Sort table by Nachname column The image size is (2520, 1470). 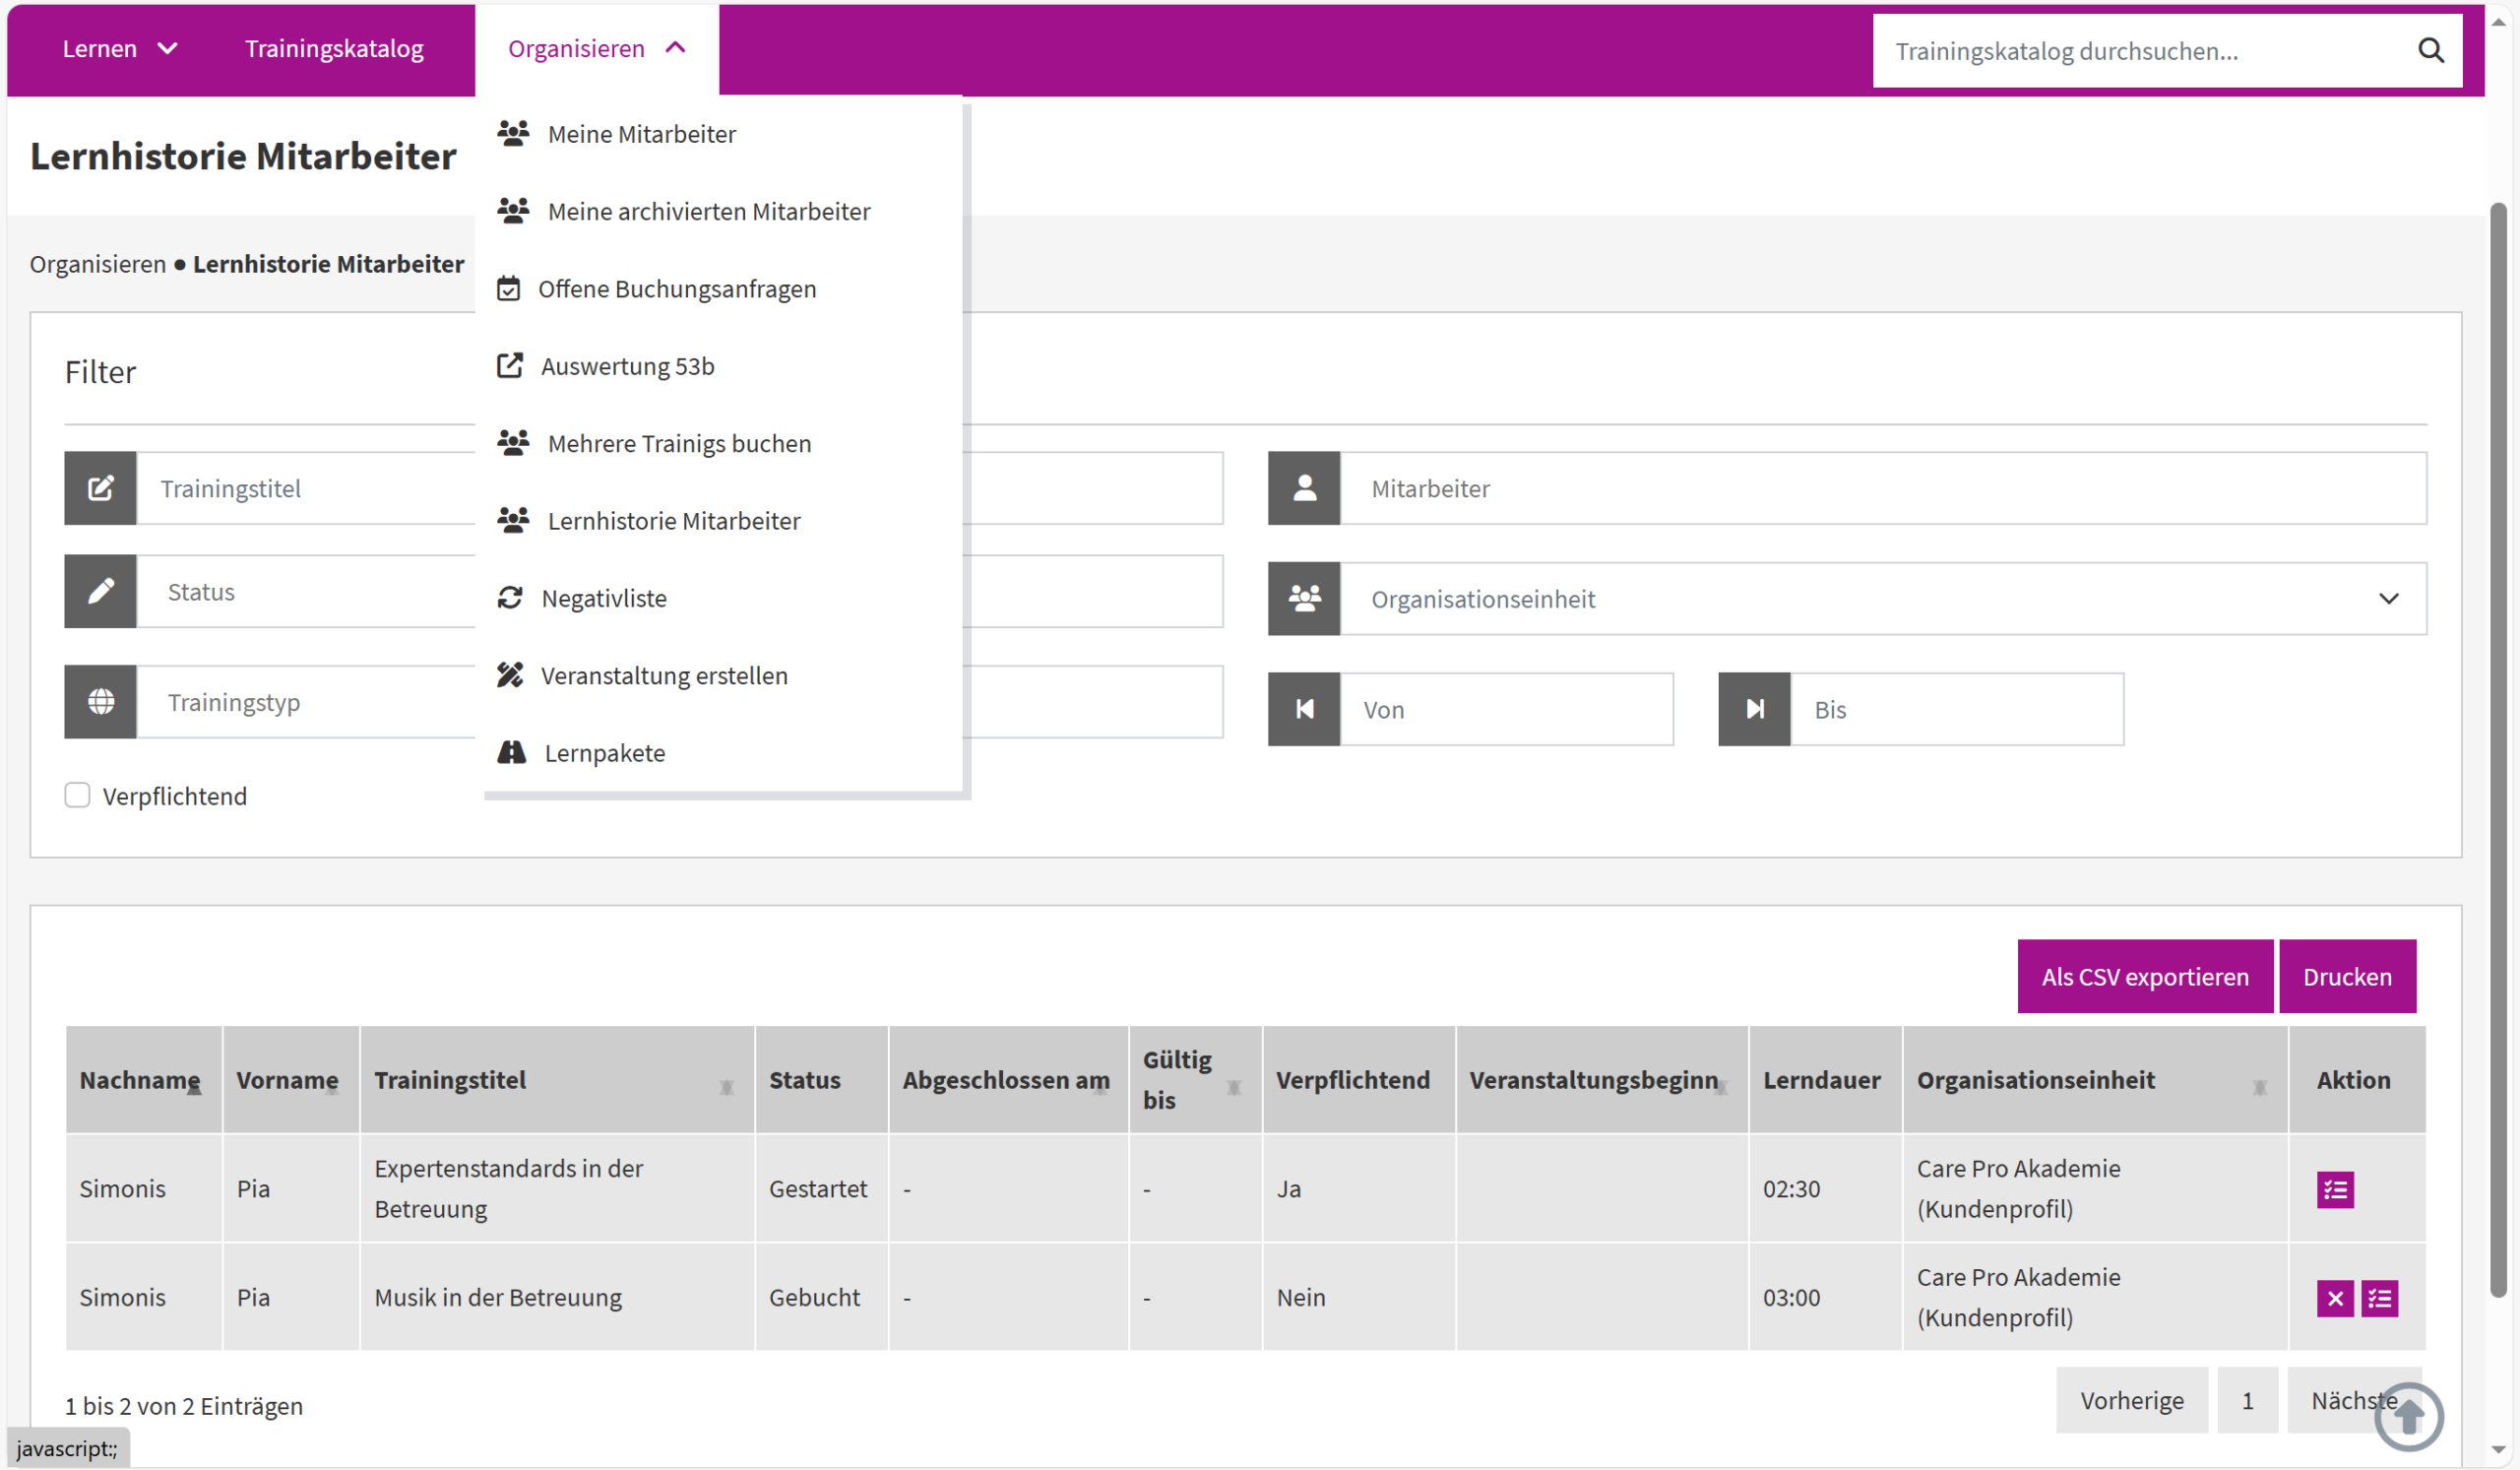coord(140,1080)
